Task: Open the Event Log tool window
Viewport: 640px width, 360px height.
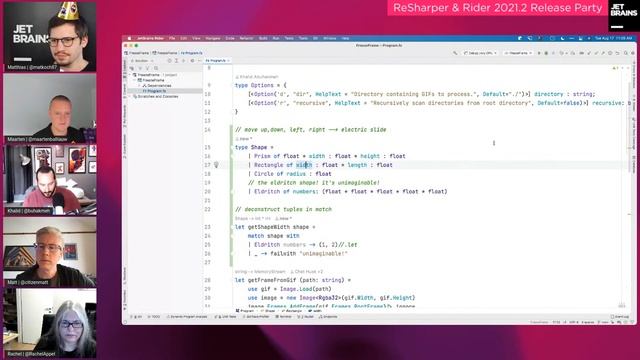Action: click(620, 317)
